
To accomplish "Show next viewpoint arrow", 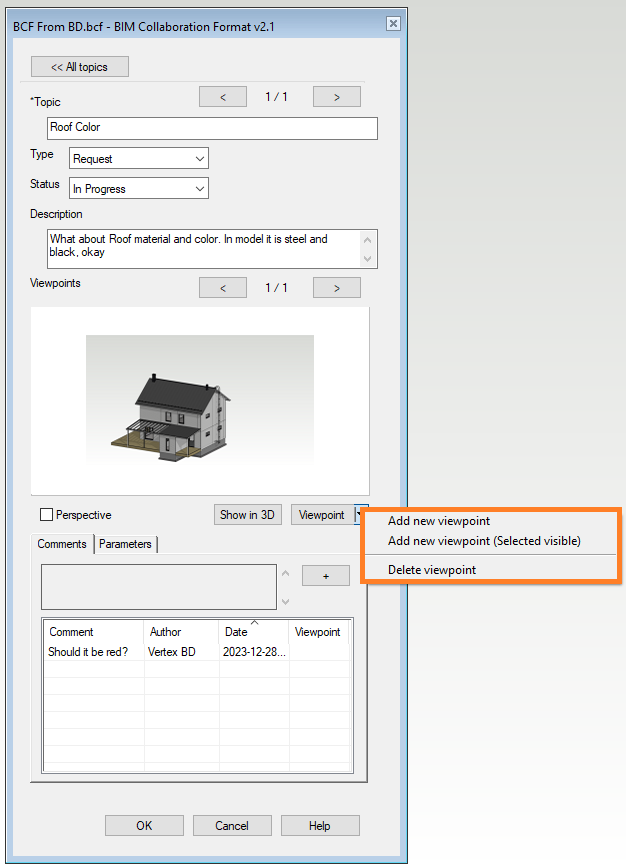I will [336, 288].
